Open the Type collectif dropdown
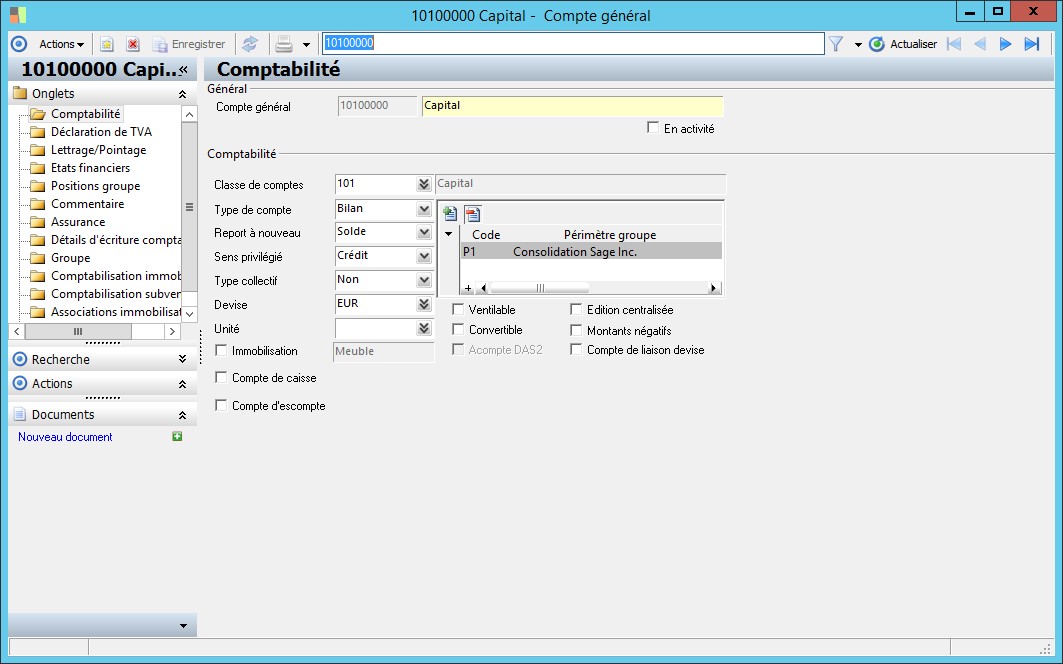Image resolution: width=1063 pixels, height=664 pixels. coord(424,279)
